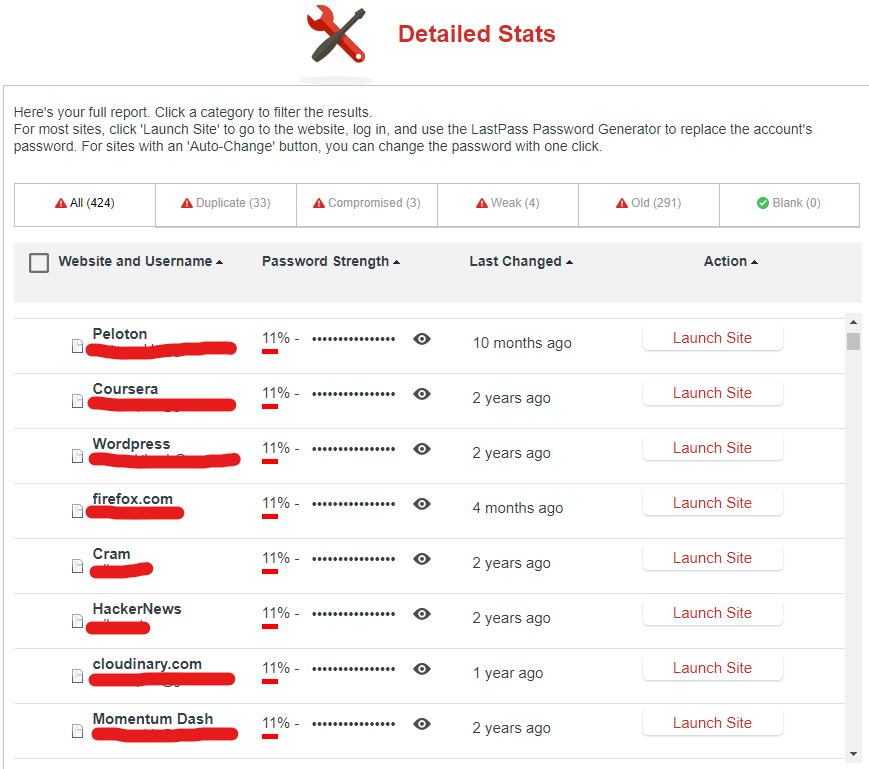
Task: Show the Old (291) passwords tab
Action: click(x=648, y=203)
